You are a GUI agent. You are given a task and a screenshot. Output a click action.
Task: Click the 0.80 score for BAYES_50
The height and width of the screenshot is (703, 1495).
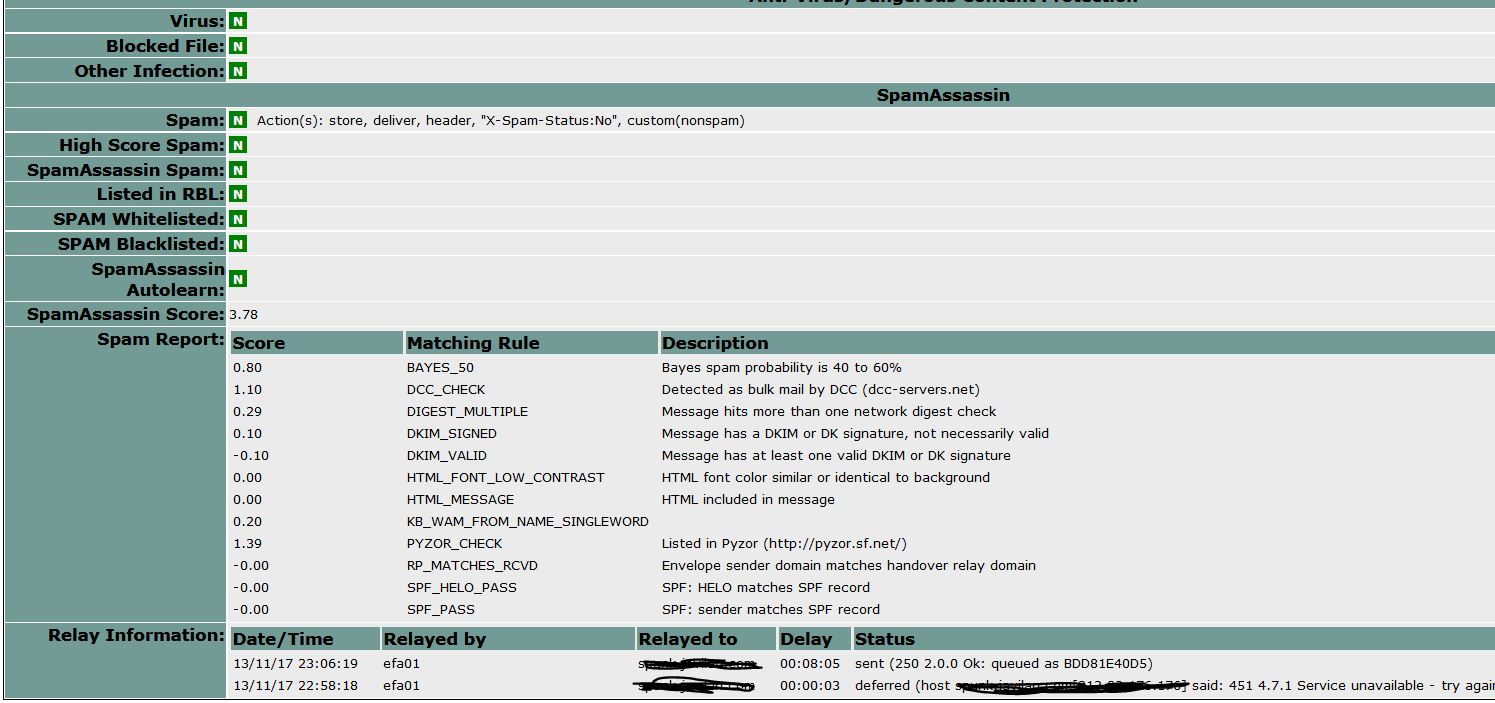click(x=247, y=368)
